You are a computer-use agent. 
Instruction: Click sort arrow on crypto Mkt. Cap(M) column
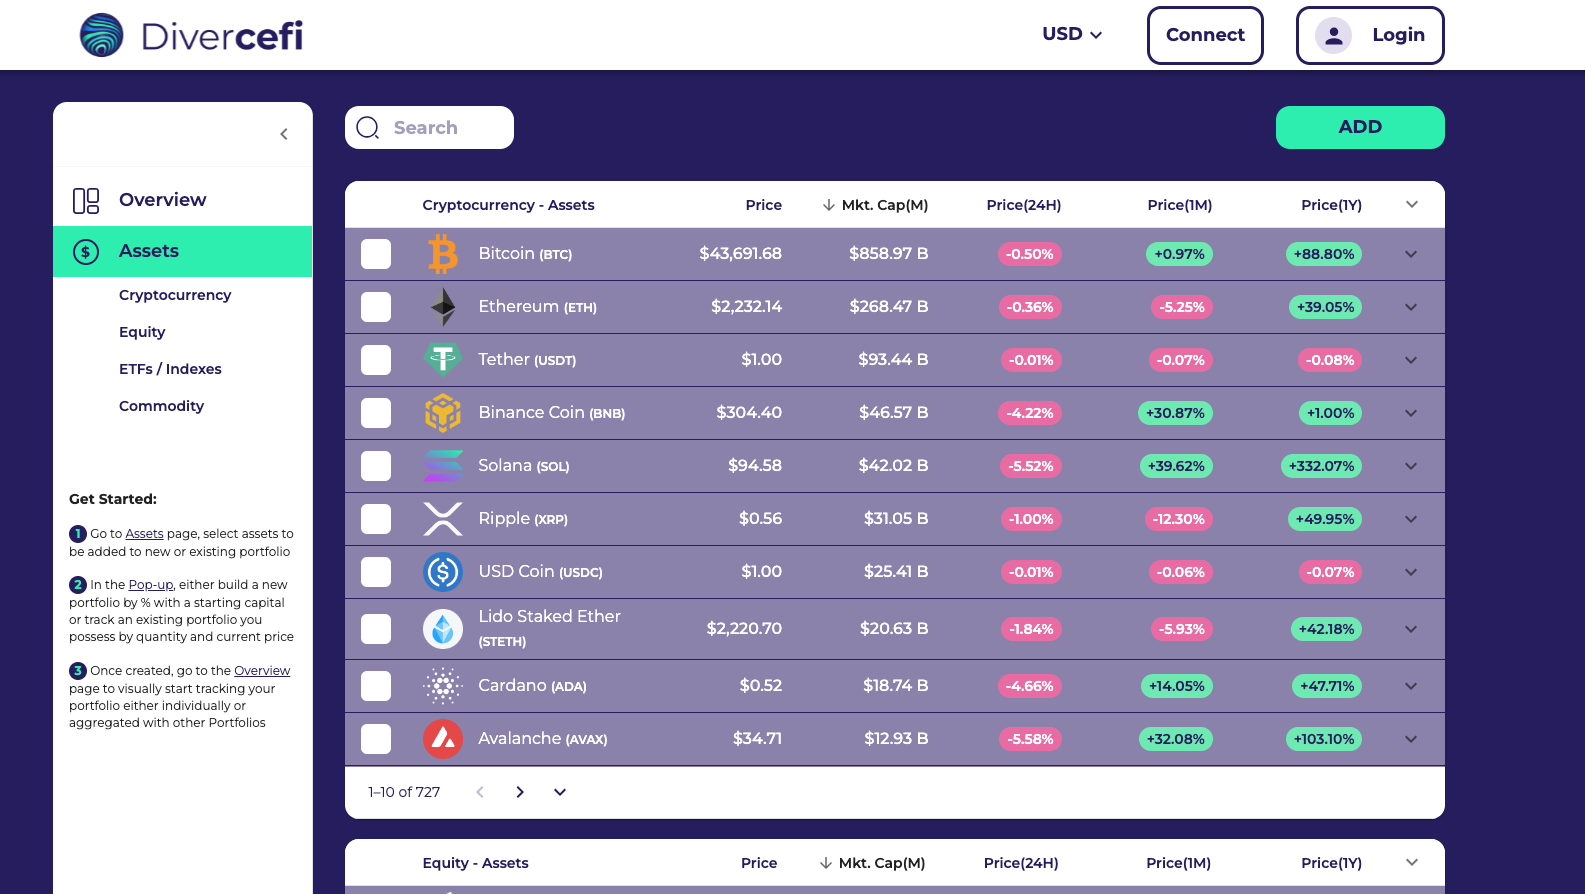(829, 205)
